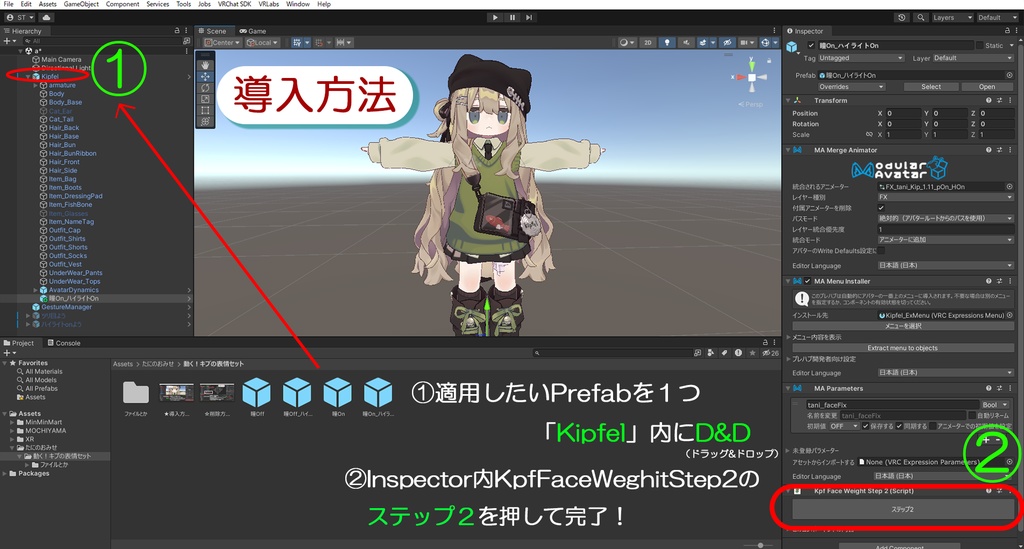This screenshot has height=549, width=1024.
Task: Click the Step frame button
Action: click(529, 18)
